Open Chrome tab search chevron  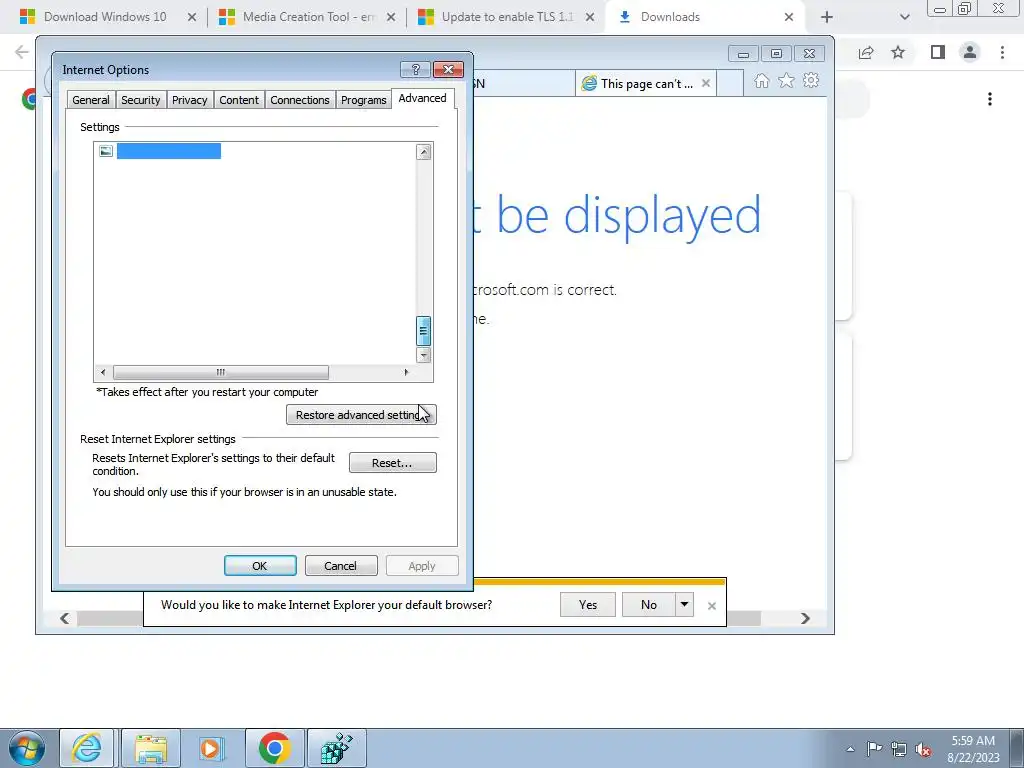(x=904, y=17)
